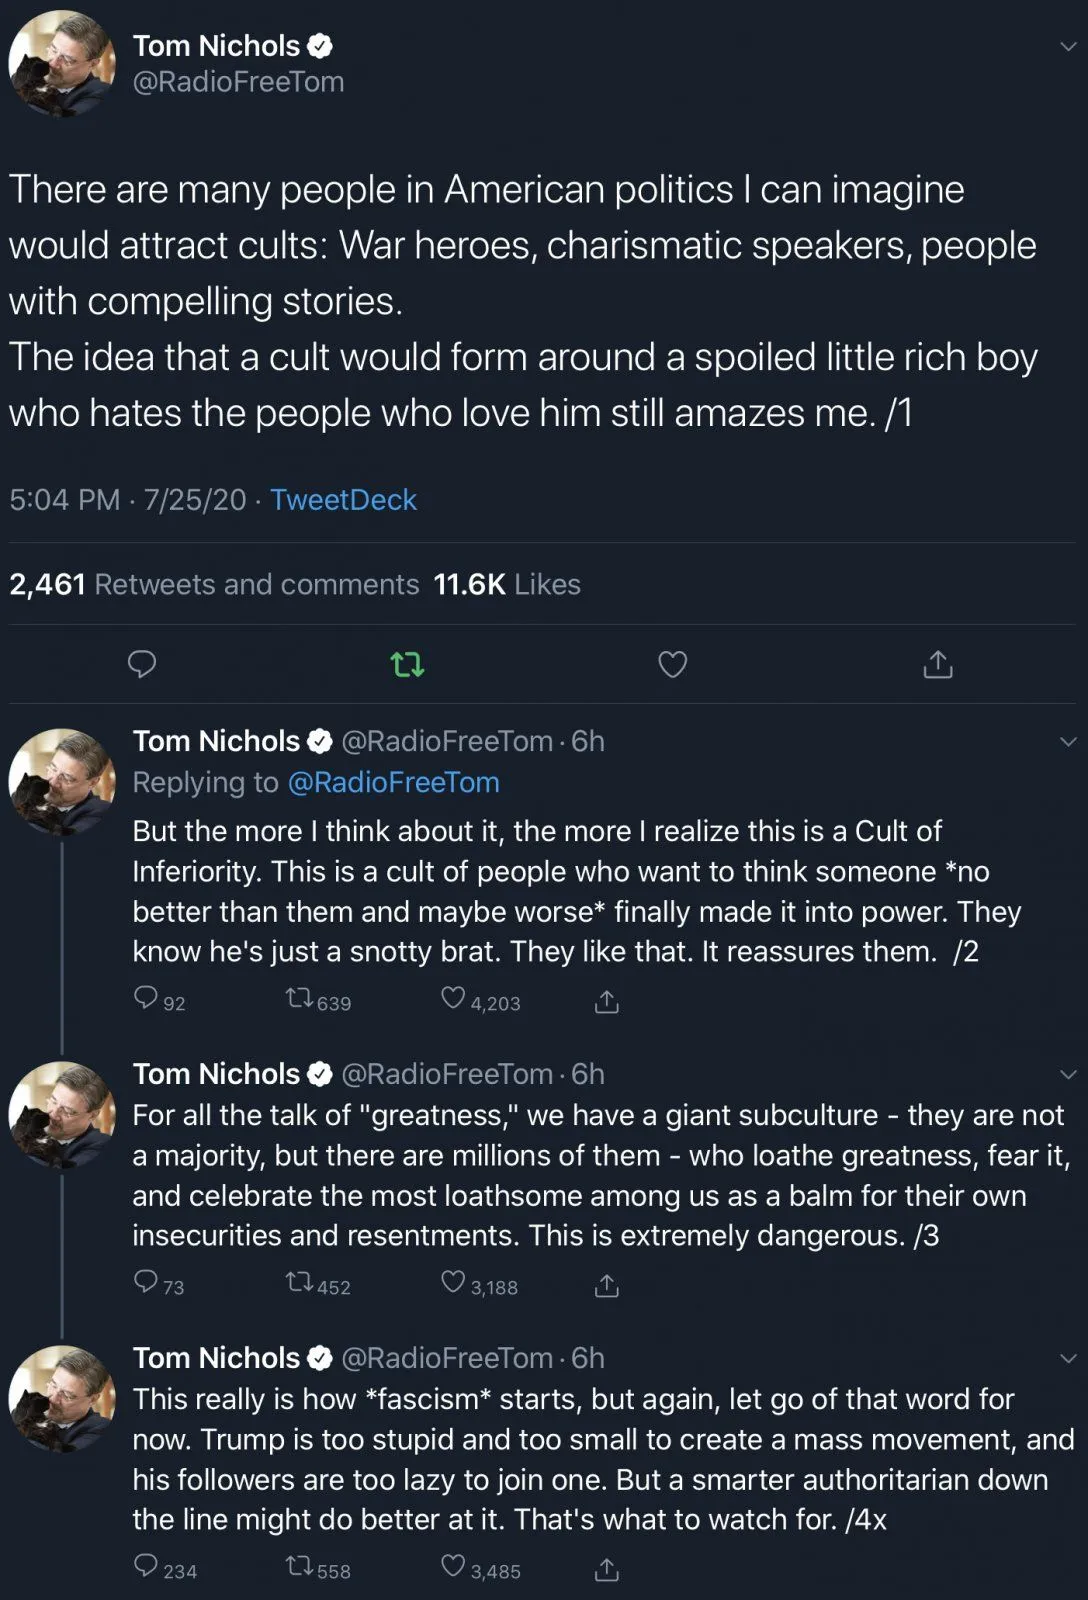Image resolution: width=1088 pixels, height=1600 pixels.
Task: Share the main tweet using share icon
Action: (937, 664)
